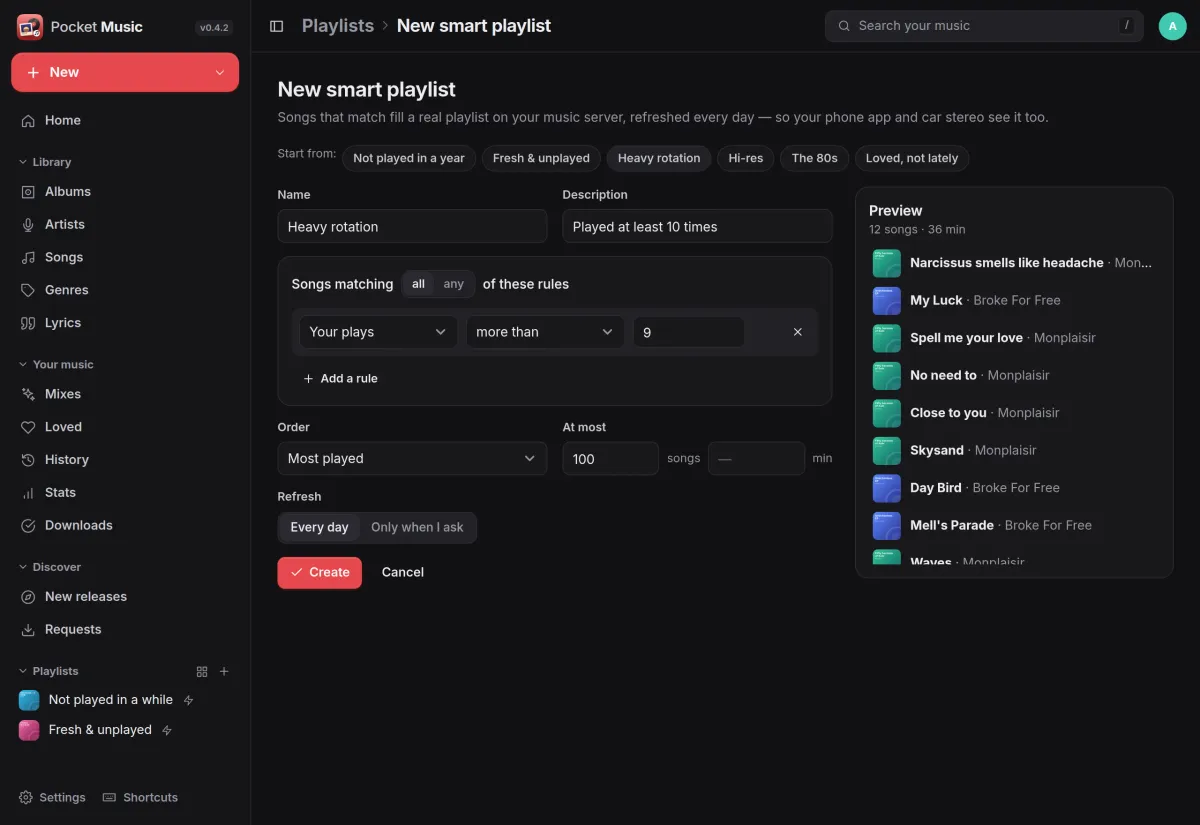Select Every day refresh
1200x825 pixels.
click(319, 528)
